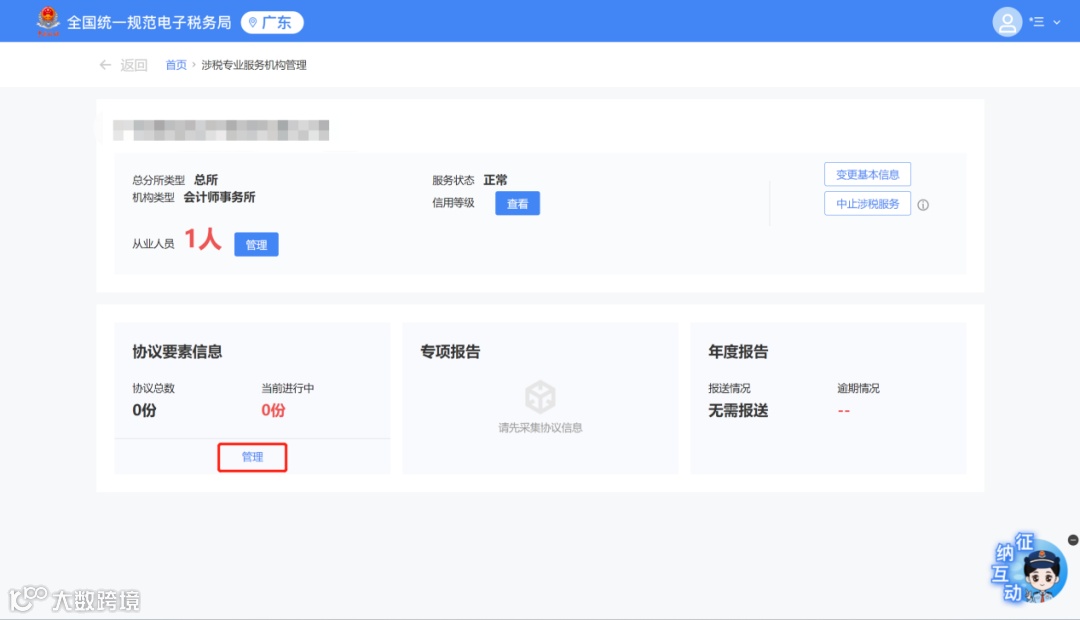Image resolution: width=1080 pixels, height=620 pixels.
Task: Open the info tooltip beside 中止涉税服务
Action: pyautogui.click(x=925, y=204)
